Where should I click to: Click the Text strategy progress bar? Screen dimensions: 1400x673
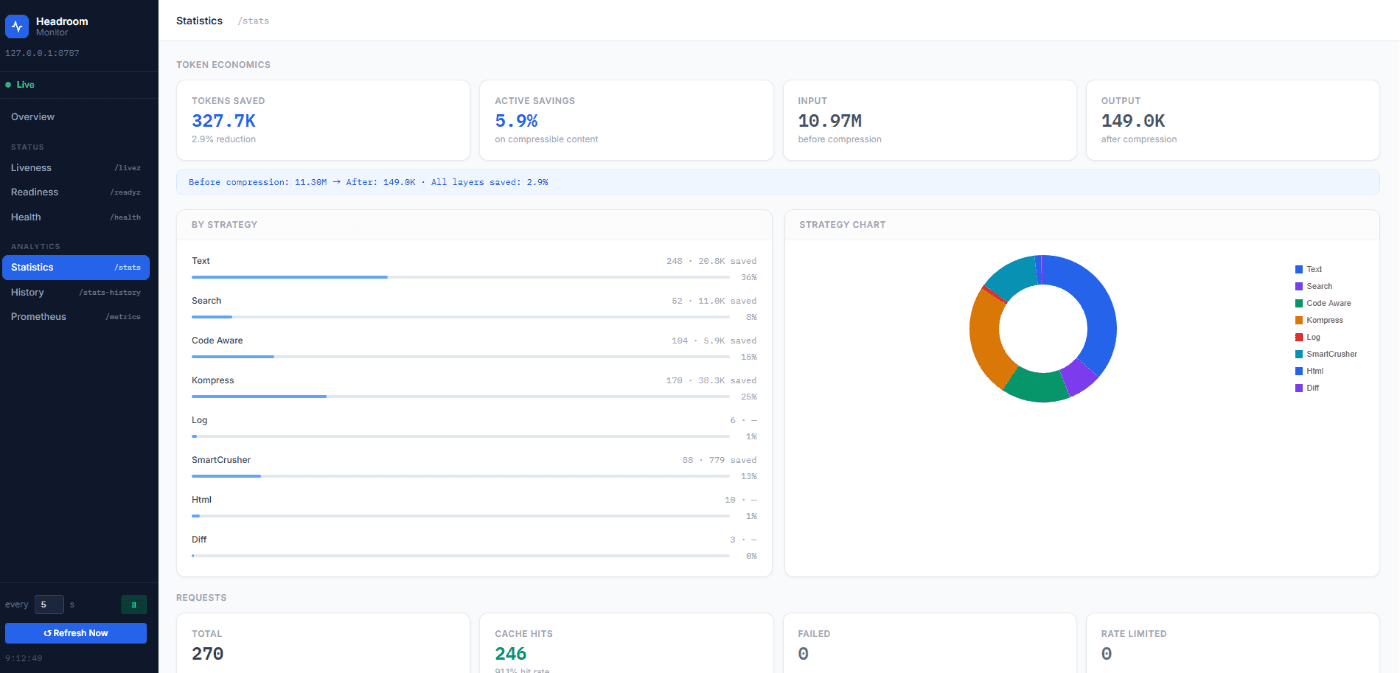(x=460, y=277)
